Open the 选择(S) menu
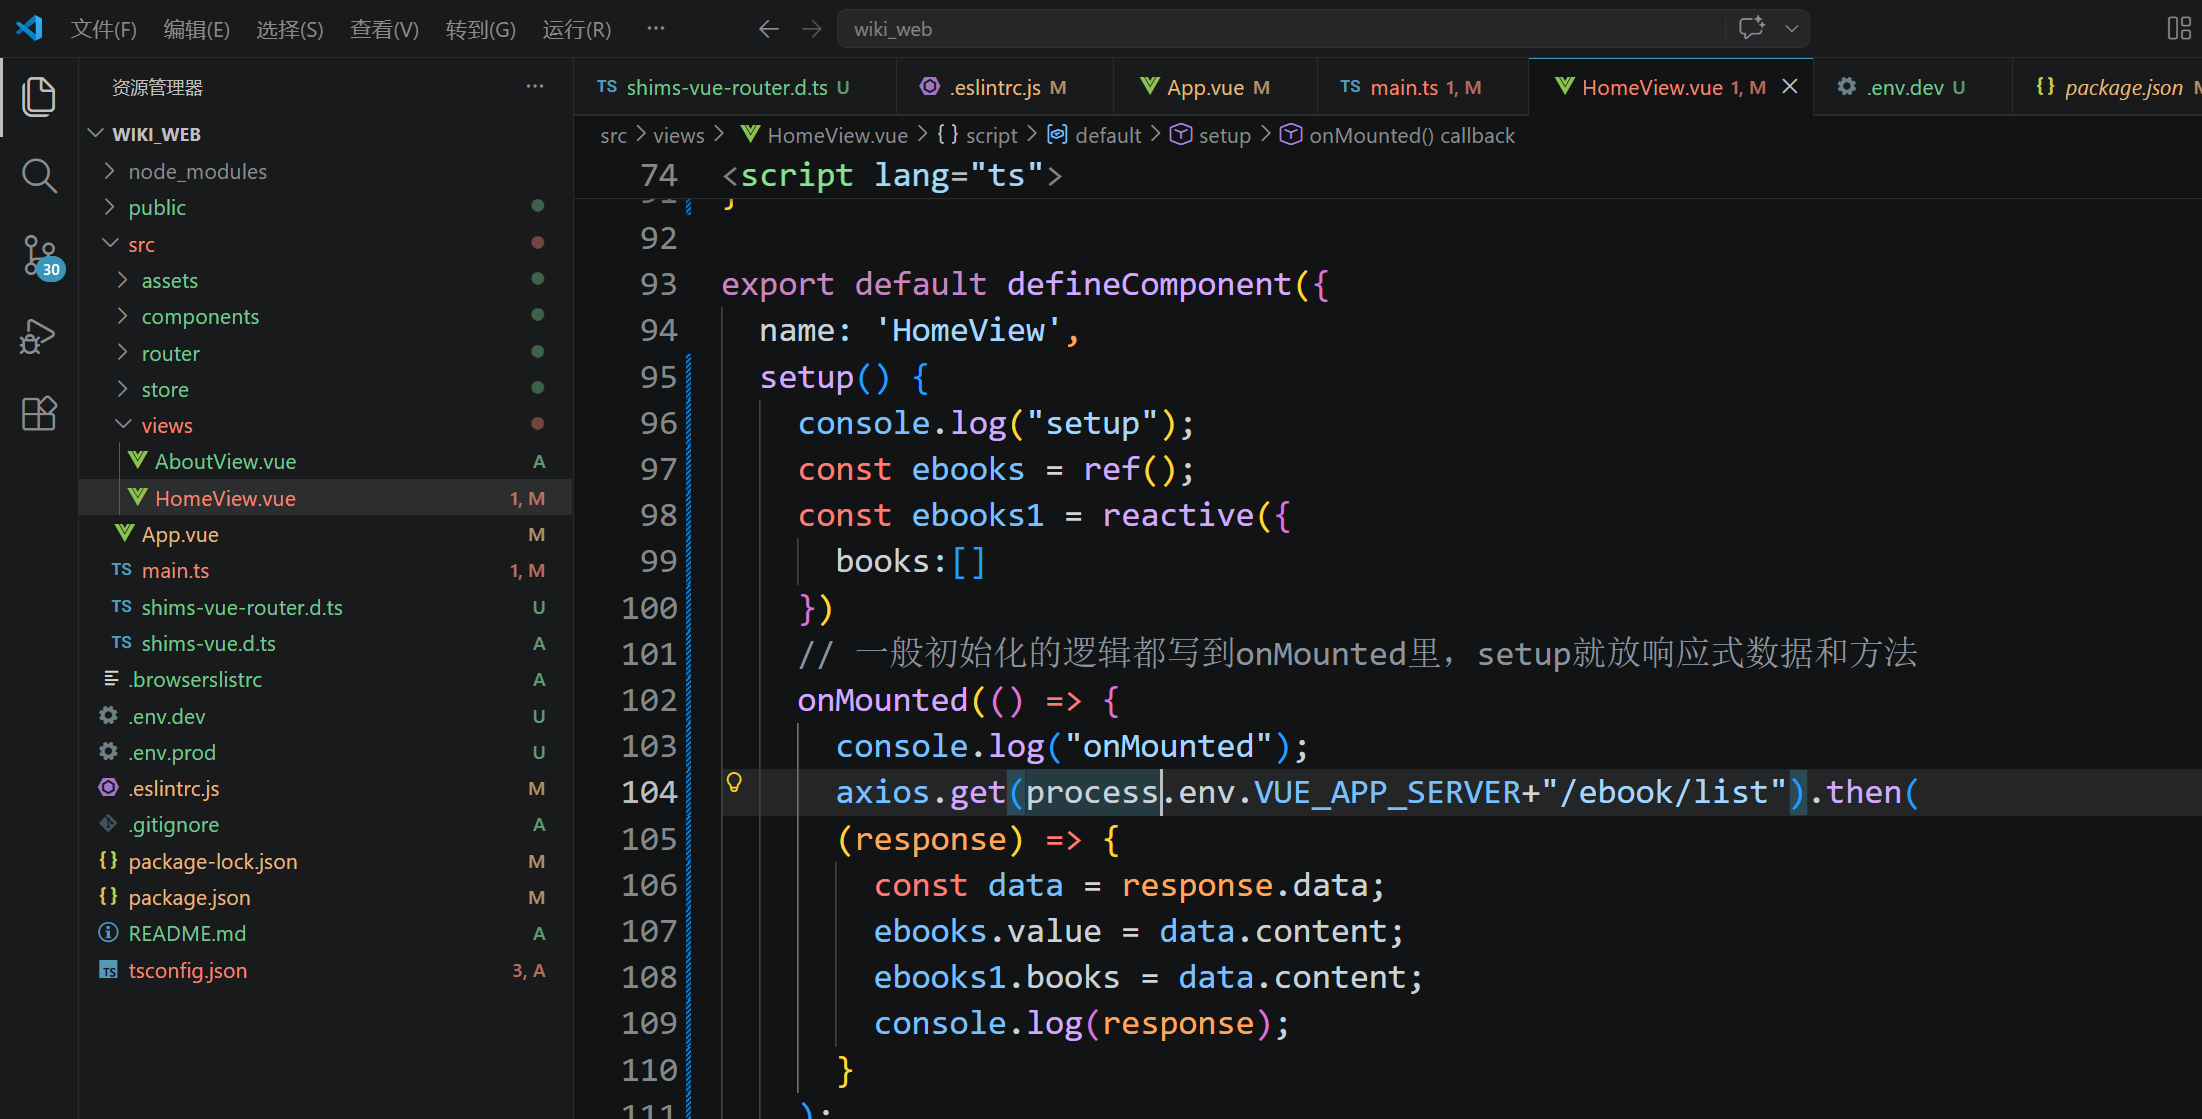The width and height of the screenshot is (2202, 1119). (290, 29)
